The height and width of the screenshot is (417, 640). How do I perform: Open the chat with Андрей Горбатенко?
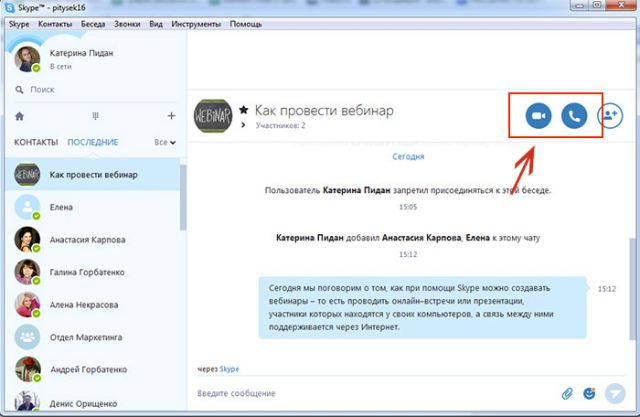coord(93,370)
